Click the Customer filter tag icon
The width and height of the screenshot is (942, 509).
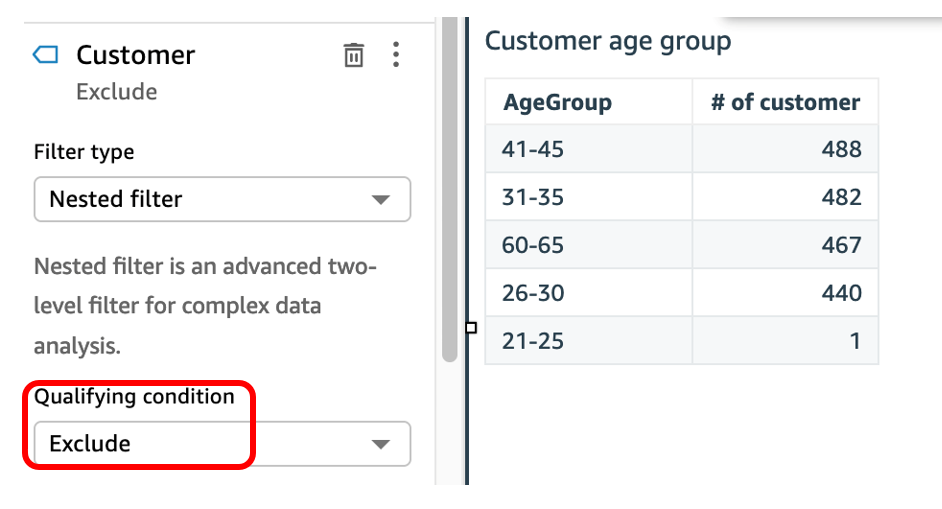pos(46,55)
